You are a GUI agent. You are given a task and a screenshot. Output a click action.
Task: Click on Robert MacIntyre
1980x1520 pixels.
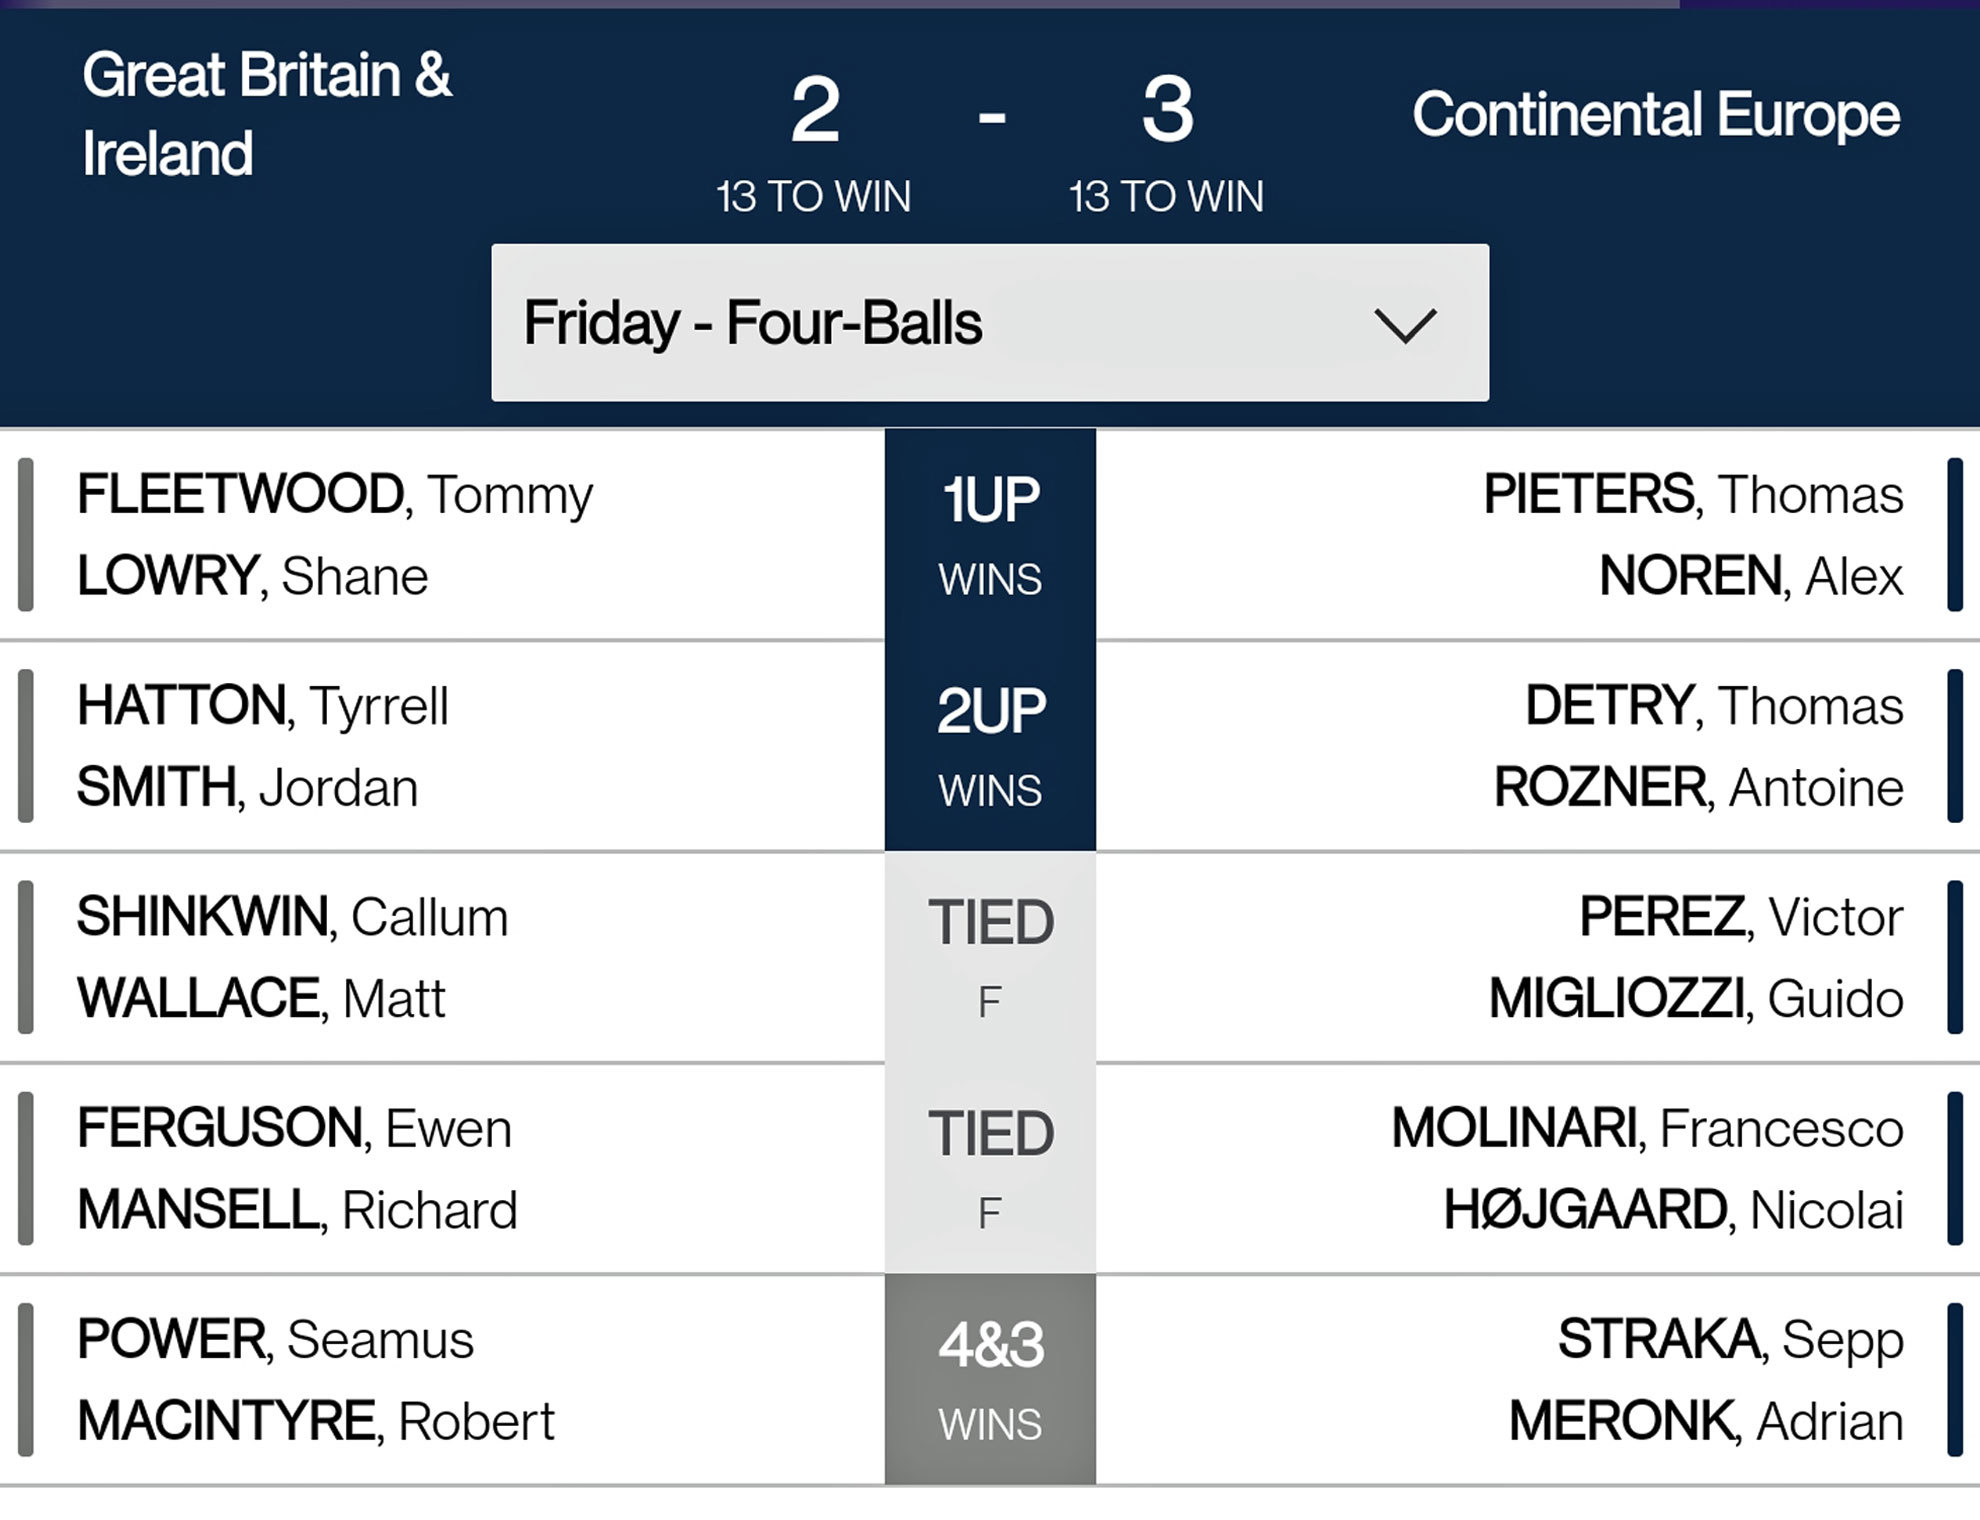(316, 1422)
